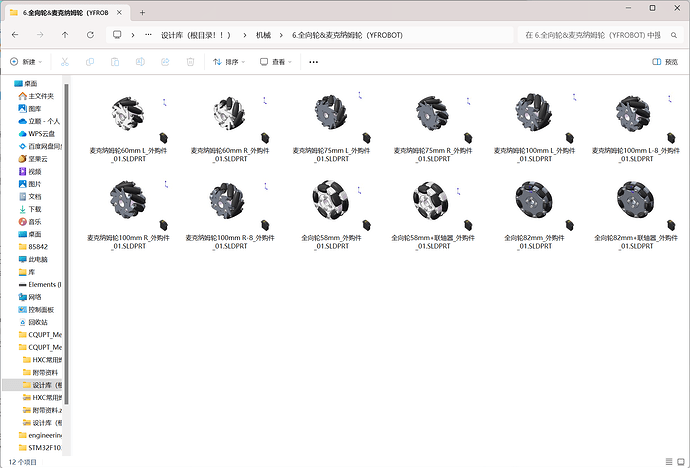
Task: Show hidden breadcrumb path ellipsis
Action: pos(148,35)
